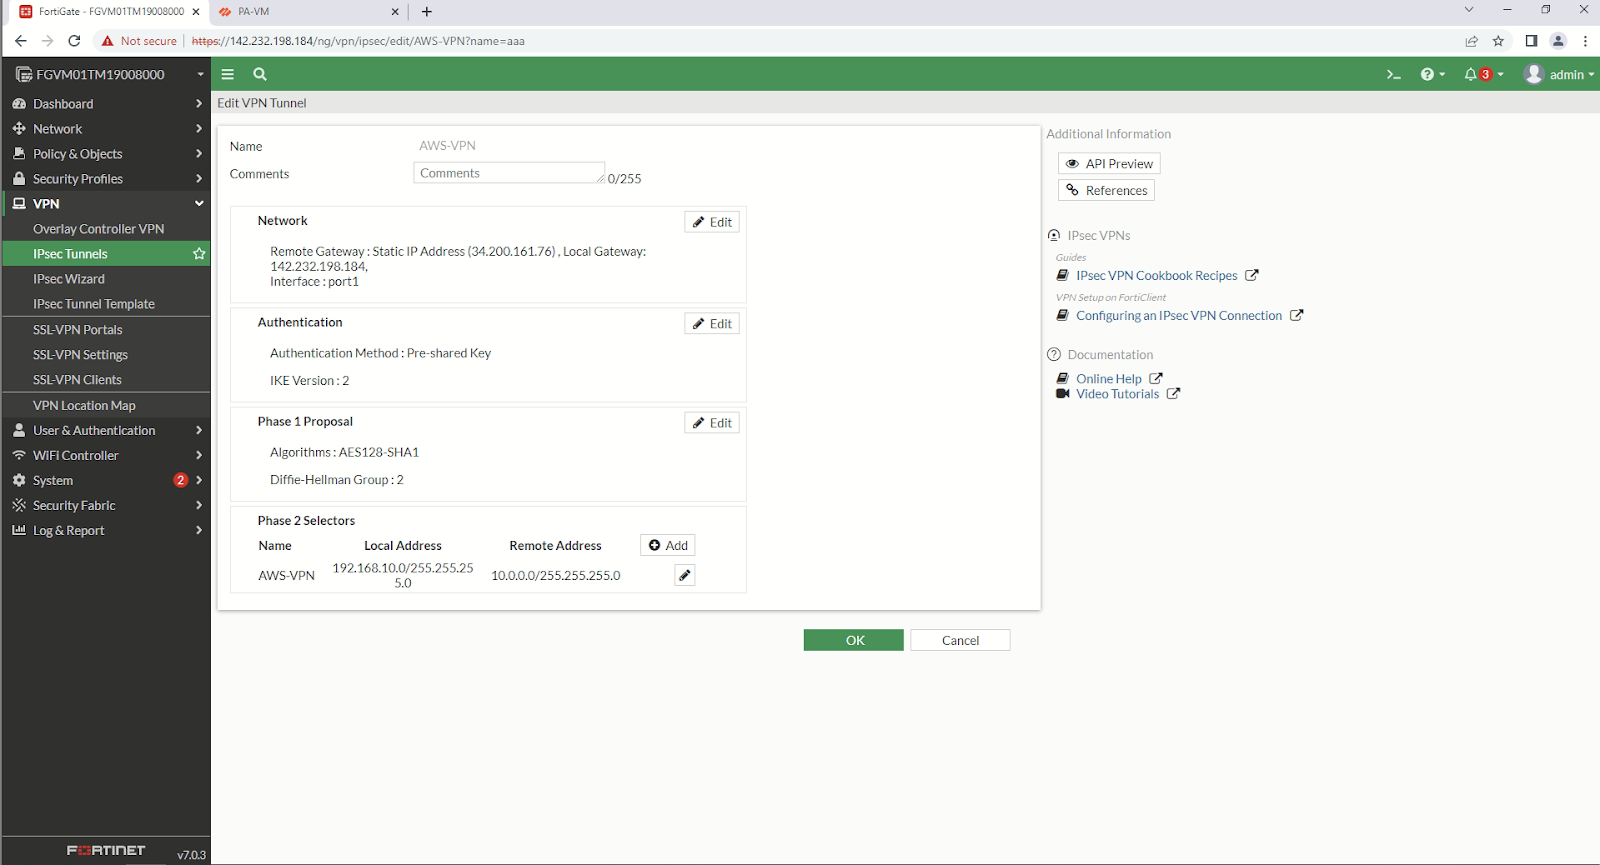Close the FortiGate browser tab

[x=196, y=12]
